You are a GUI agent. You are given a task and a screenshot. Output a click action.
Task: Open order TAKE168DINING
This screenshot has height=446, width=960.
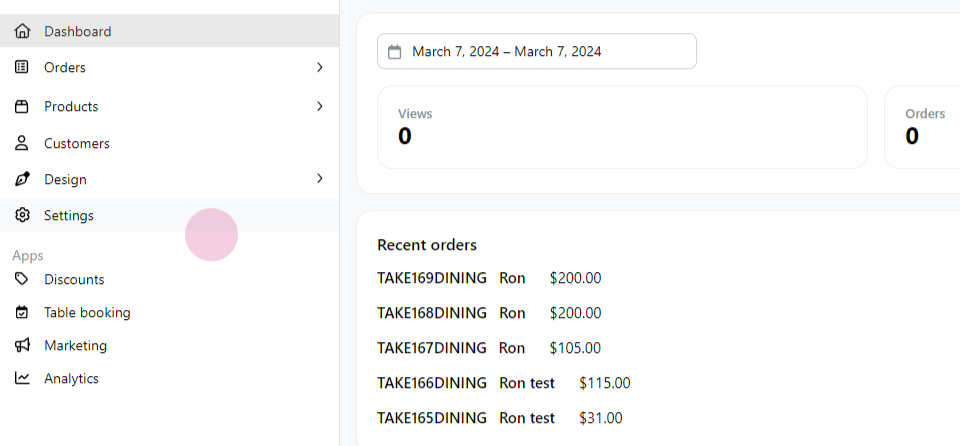click(x=432, y=313)
